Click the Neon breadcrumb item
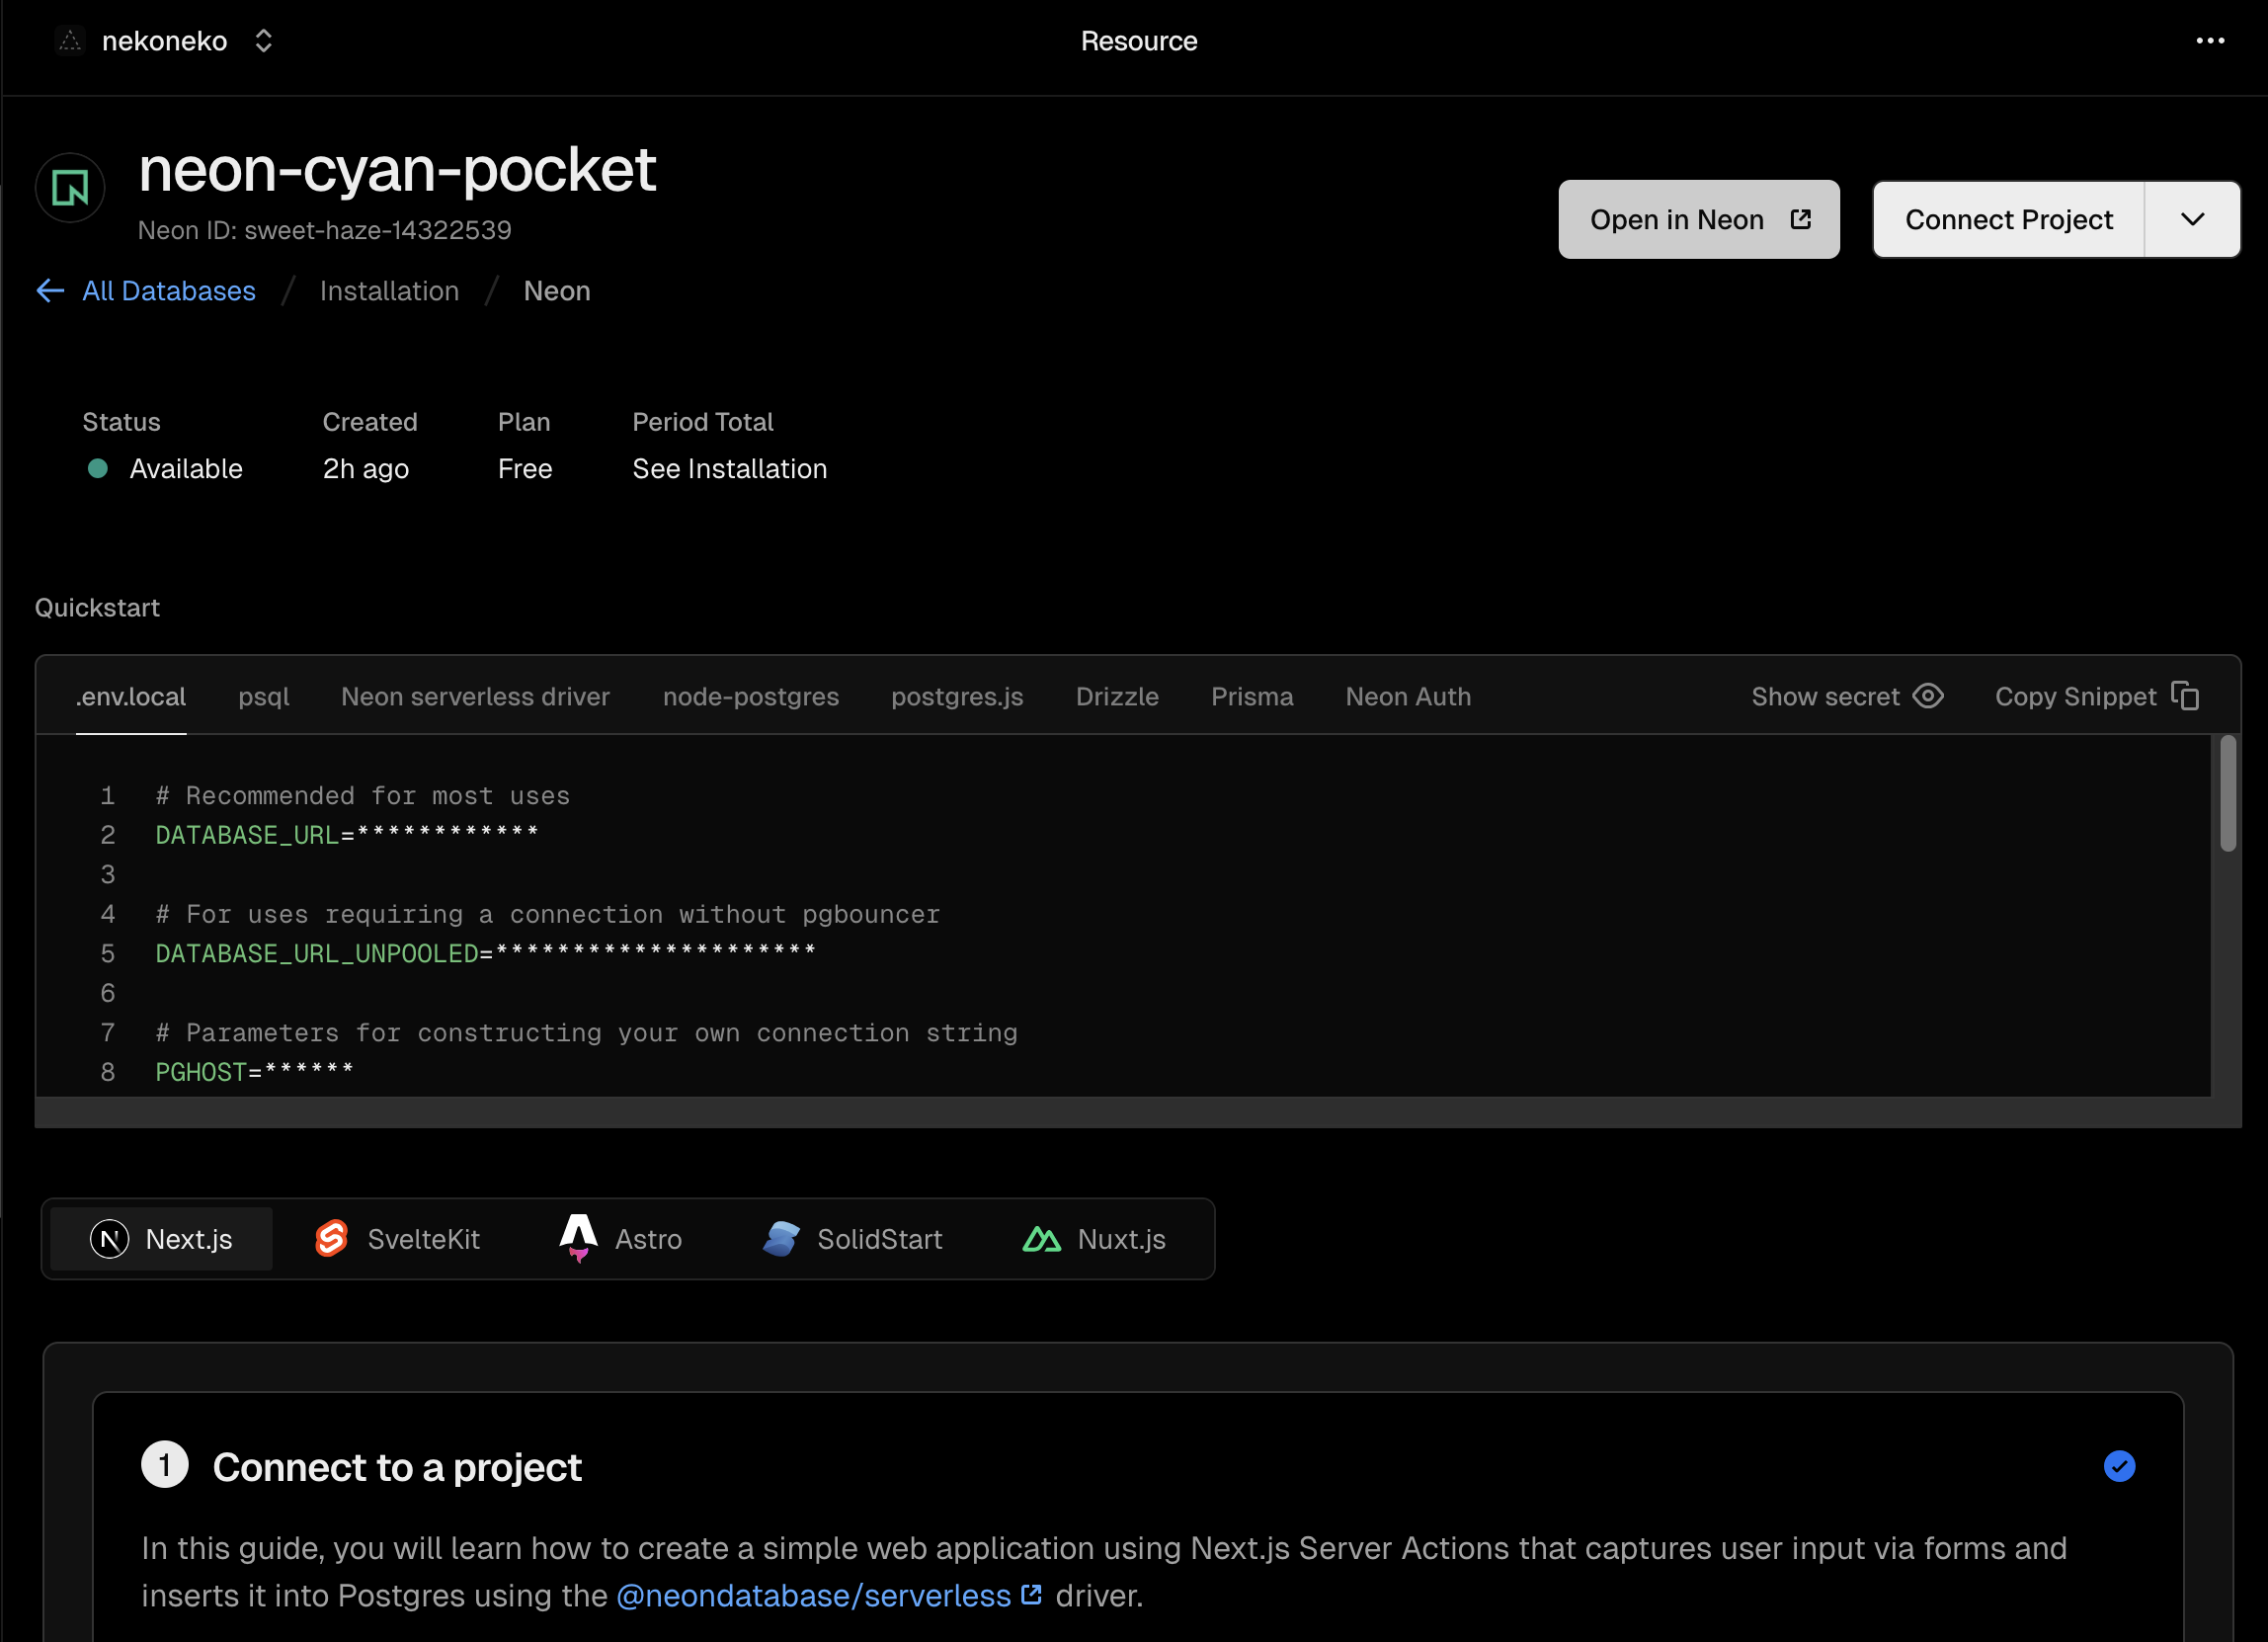Image resolution: width=2268 pixels, height=1642 pixels. point(557,291)
